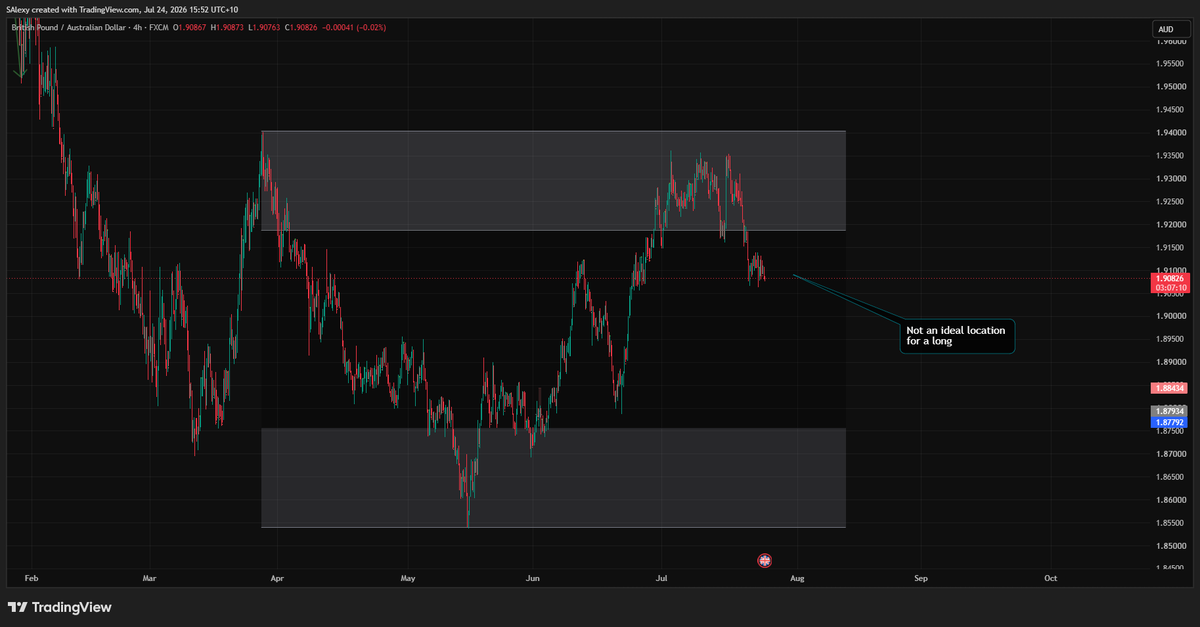This screenshot has width=1200, height=627.
Task: Select the 'Not an ideal location for a long' note
Action: (x=957, y=336)
